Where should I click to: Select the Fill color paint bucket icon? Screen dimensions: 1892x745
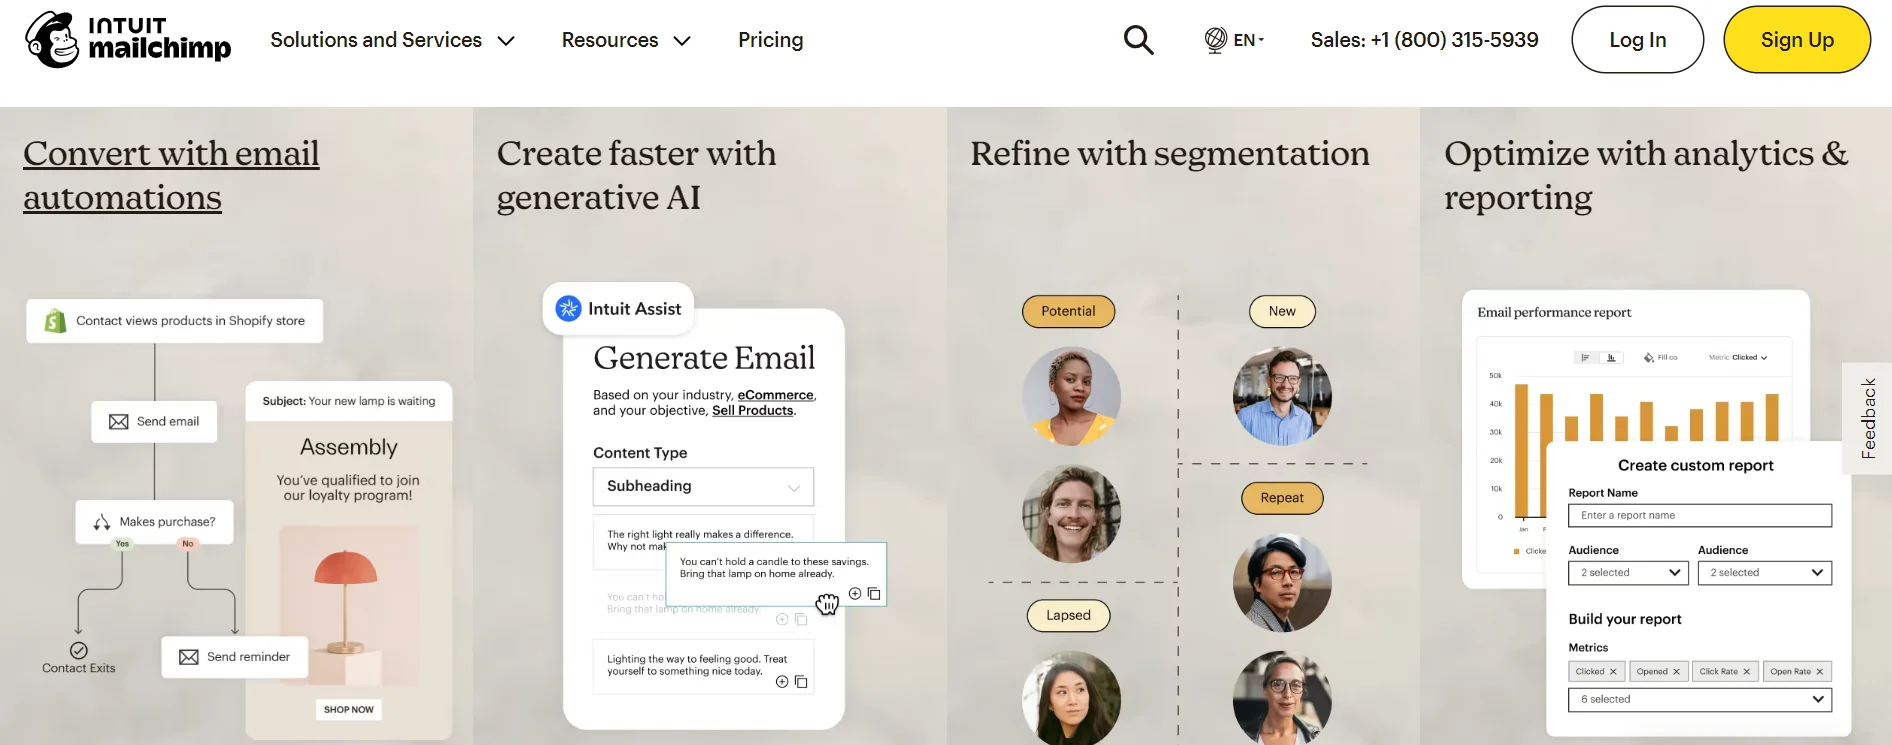coord(1647,357)
